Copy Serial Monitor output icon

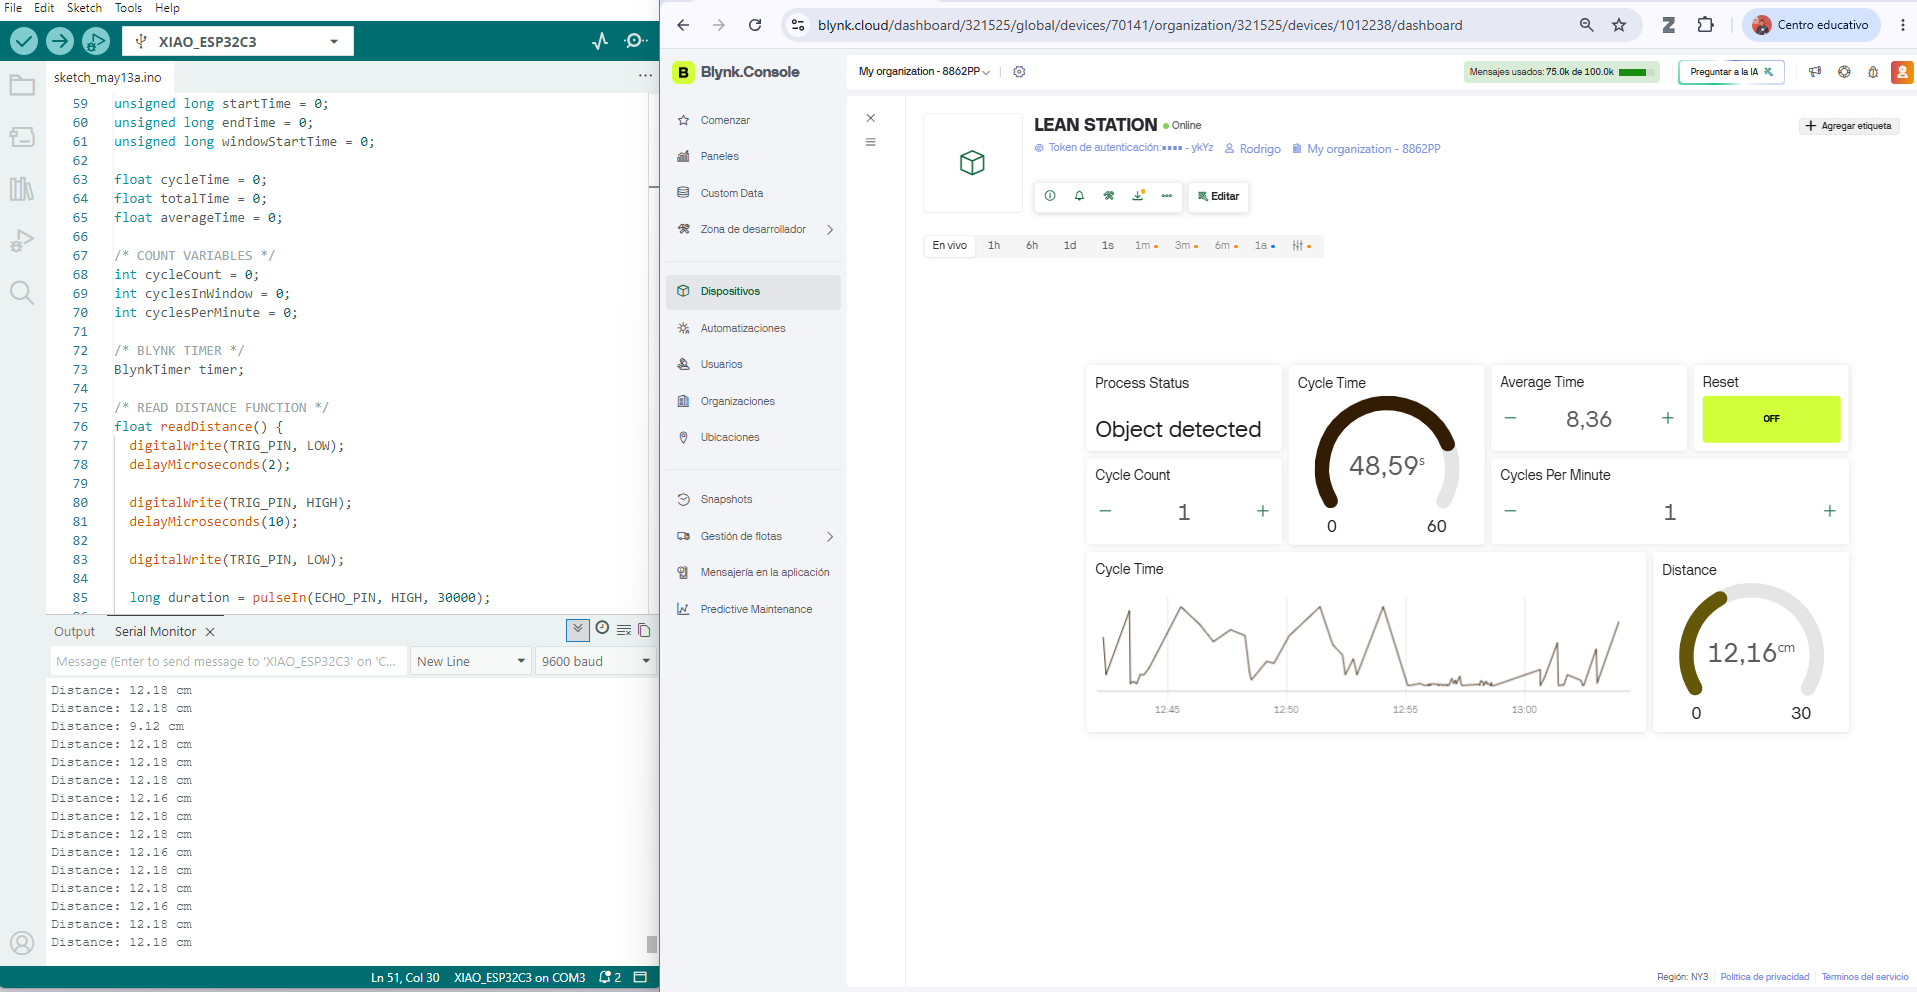[644, 630]
